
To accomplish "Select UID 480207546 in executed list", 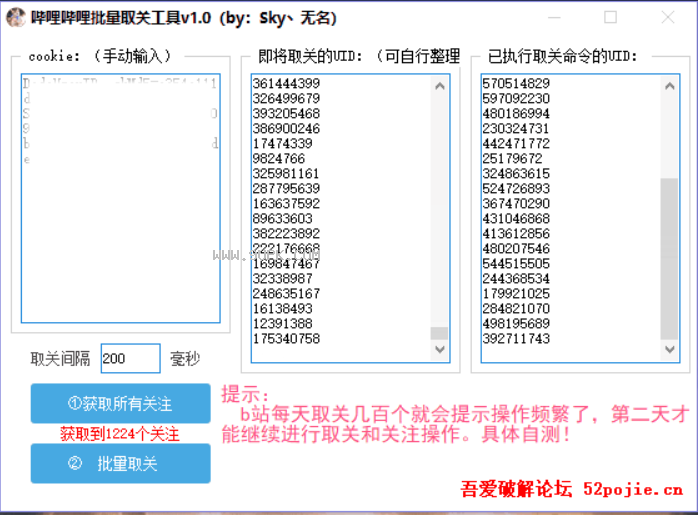I will tap(516, 248).
